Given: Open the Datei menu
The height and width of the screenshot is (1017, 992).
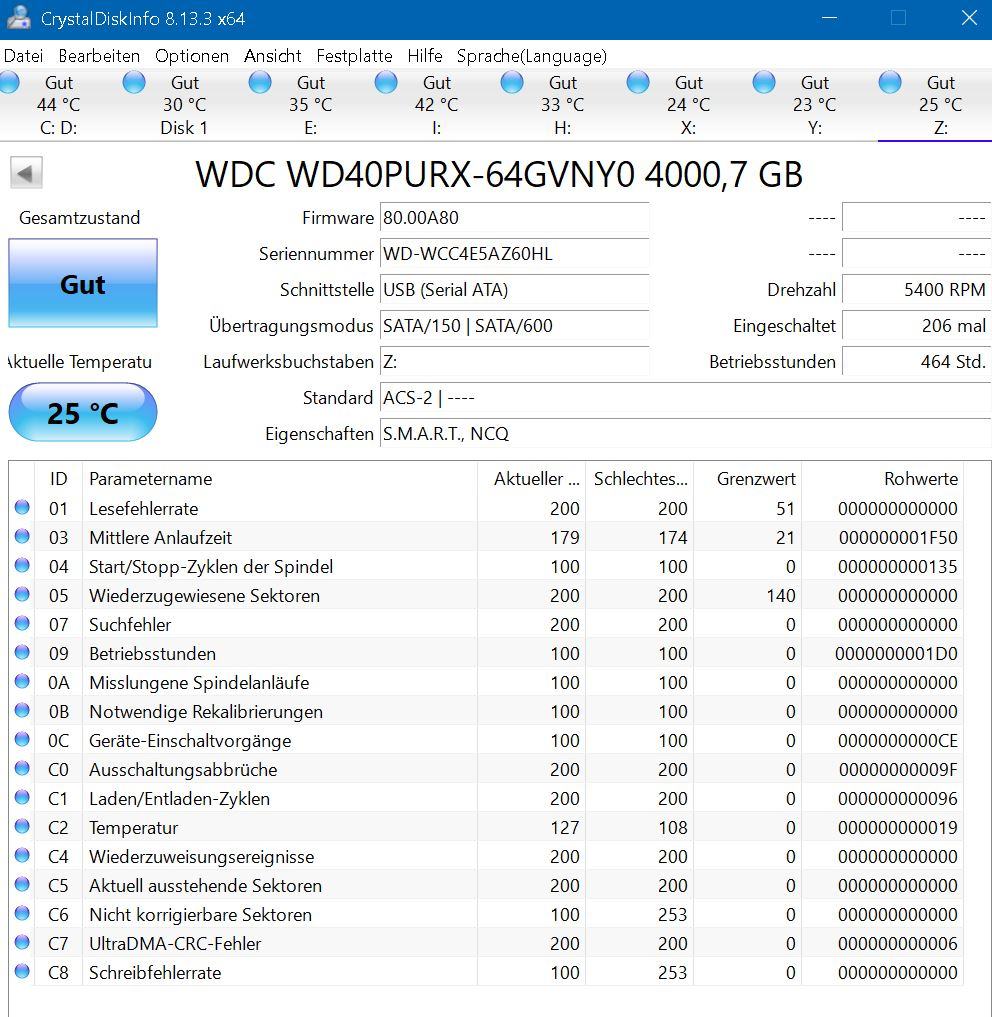Looking at the screenshot, I should [x=23, y=56].
